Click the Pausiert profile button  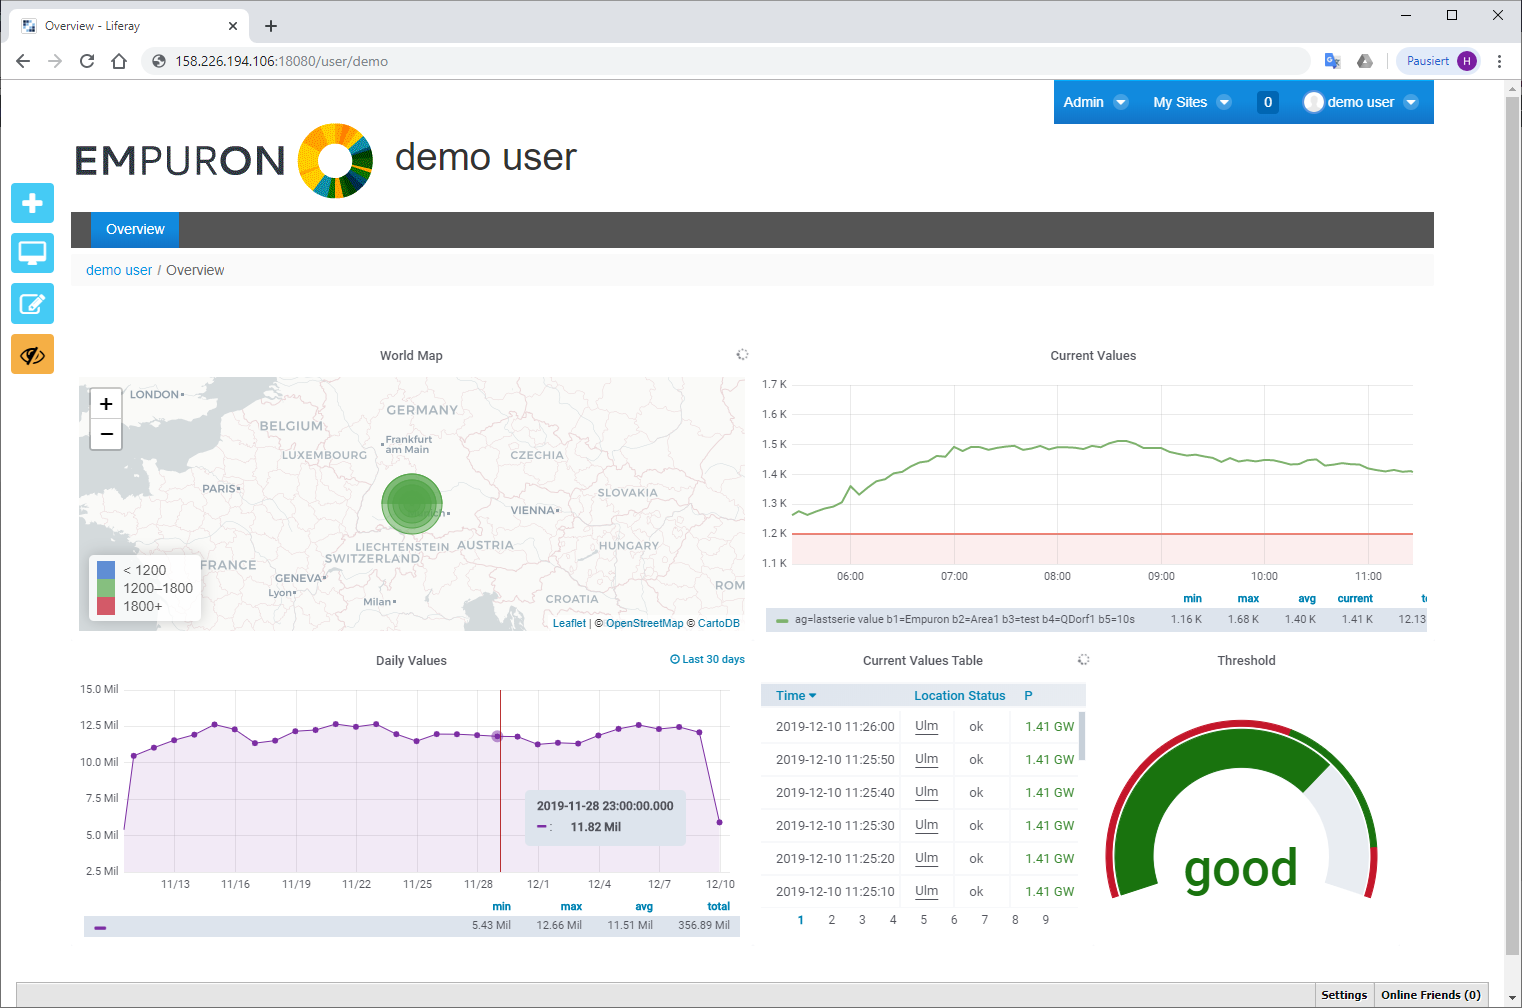[1439, 61]
